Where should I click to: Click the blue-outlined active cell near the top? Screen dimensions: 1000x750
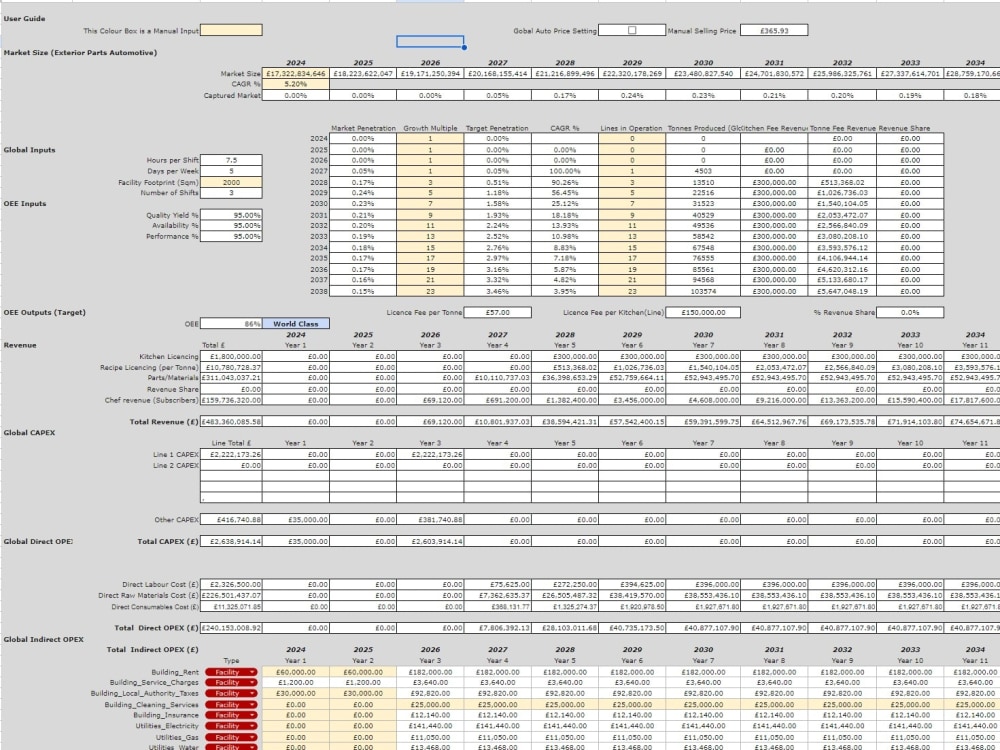pos(430,41)
